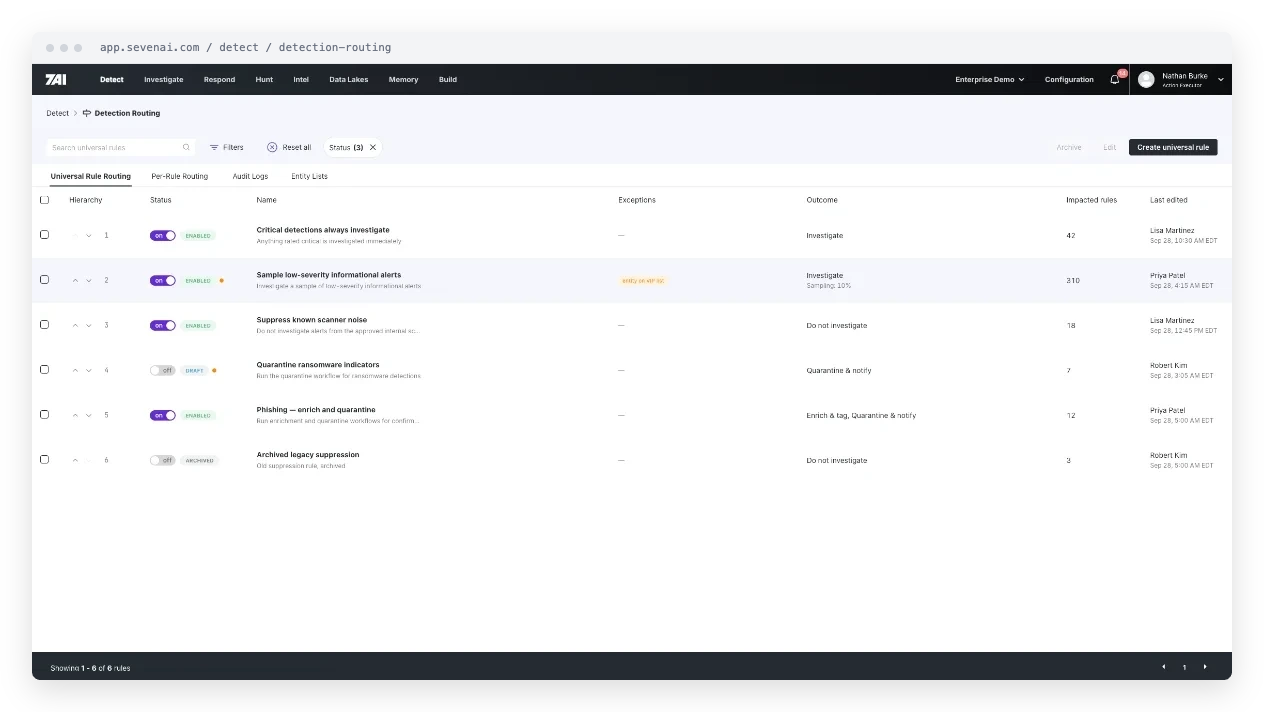
Task: Go to the next page of rules
Action: tap(1205, 667)
